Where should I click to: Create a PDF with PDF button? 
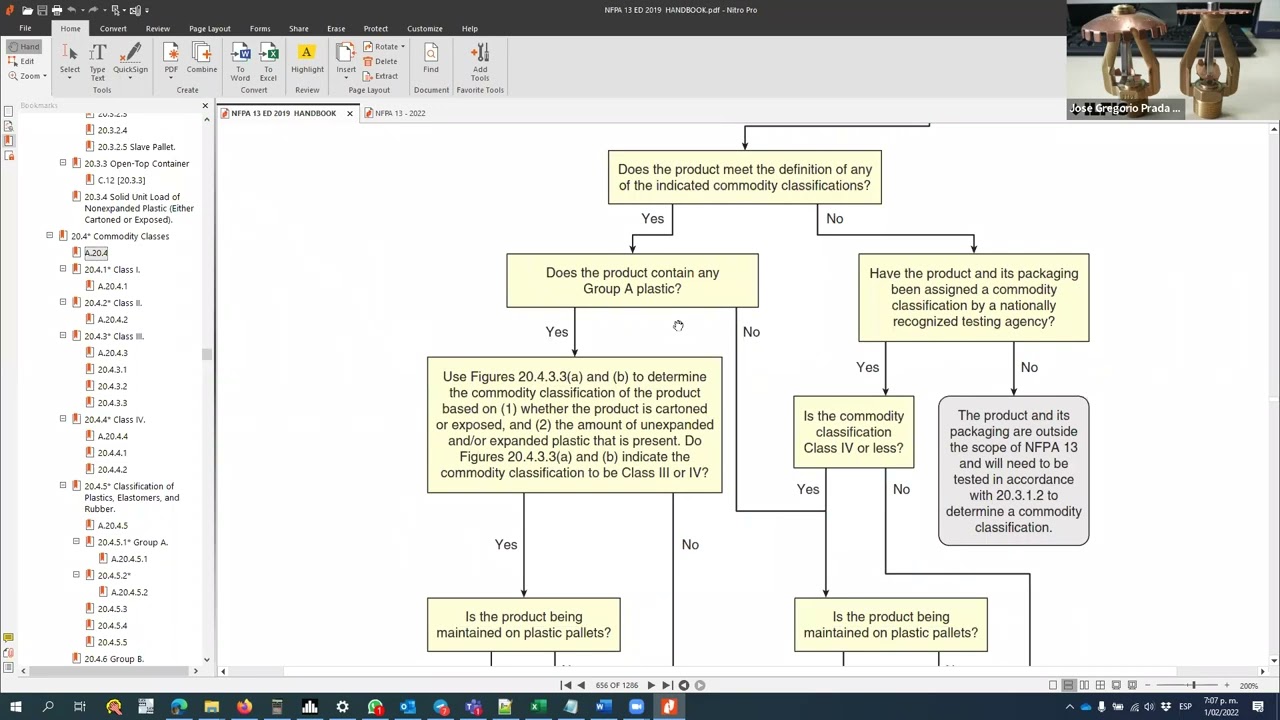pyautogui.click(x=171, y=62)
